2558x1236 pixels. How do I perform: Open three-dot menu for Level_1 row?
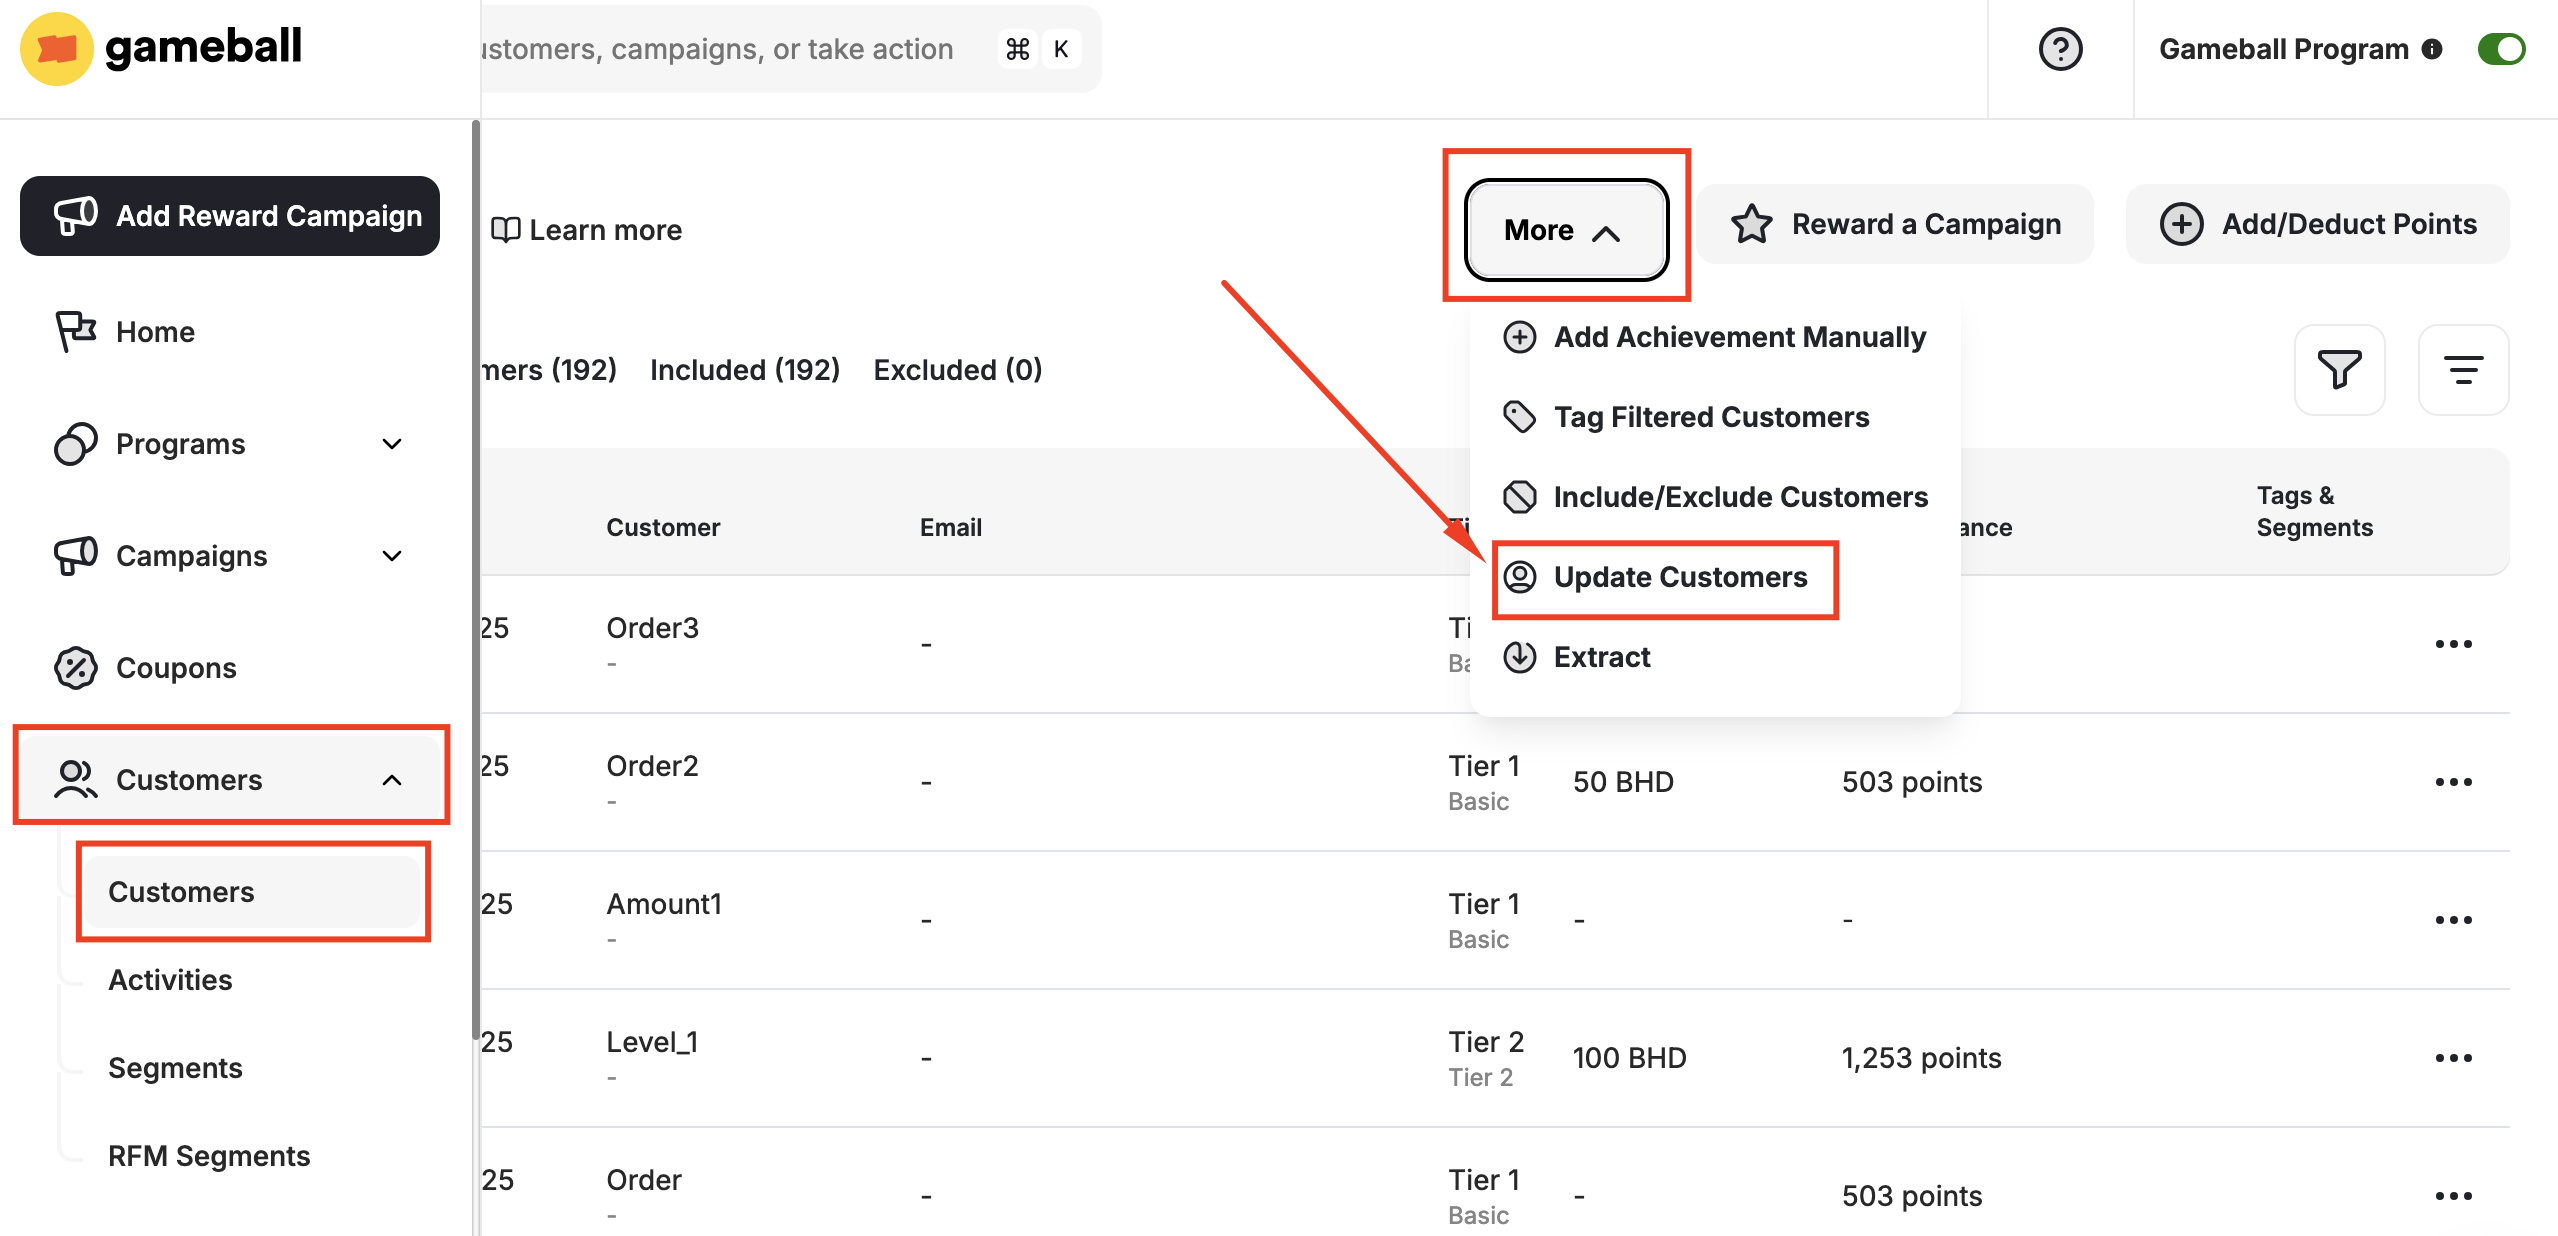pos(2453,1058)
